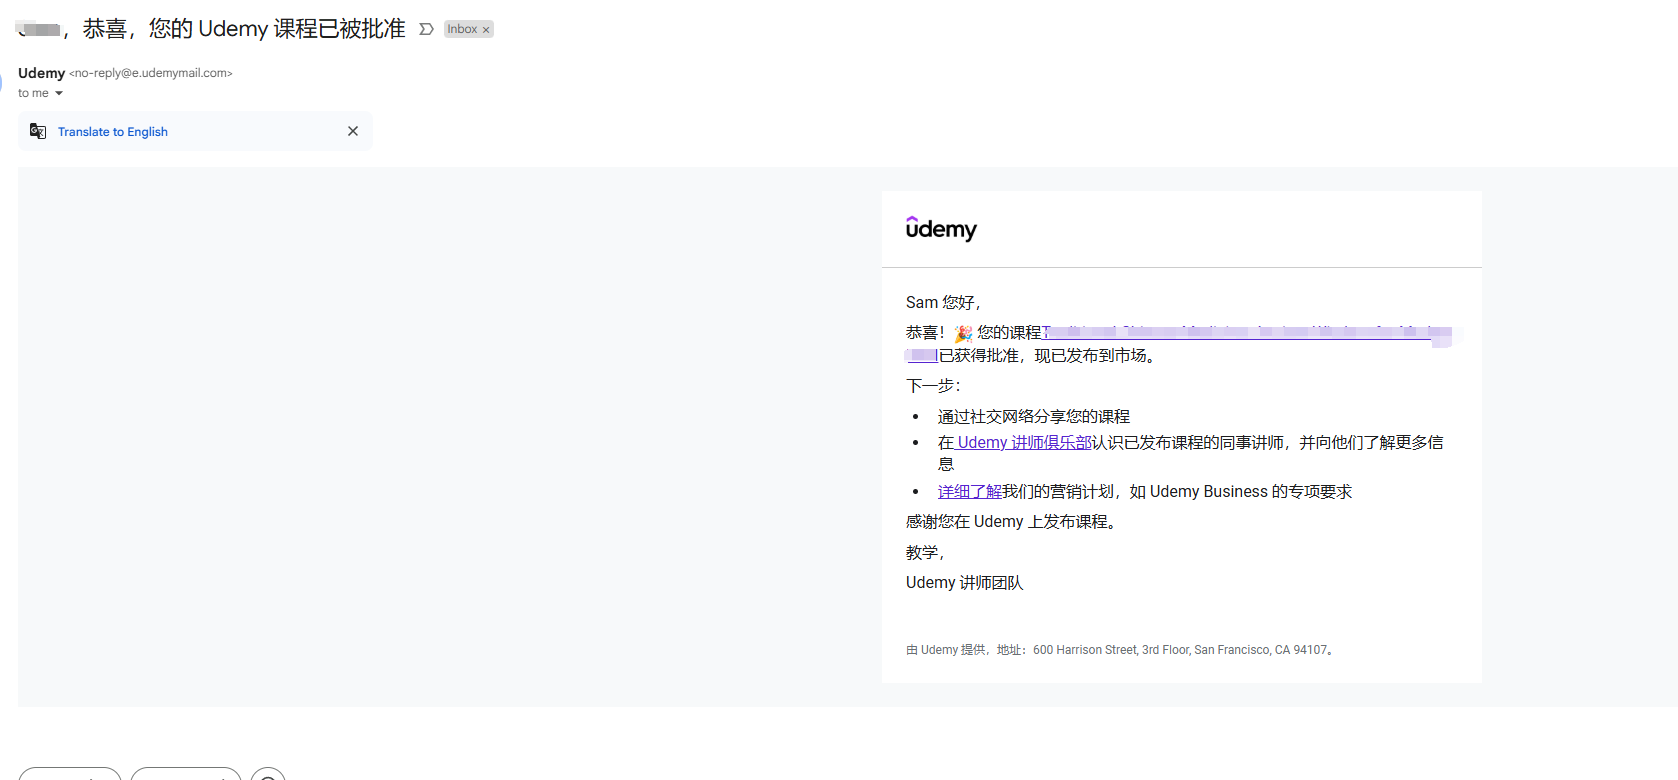Remove the Inbox label with its x

(x=486, y=30)
